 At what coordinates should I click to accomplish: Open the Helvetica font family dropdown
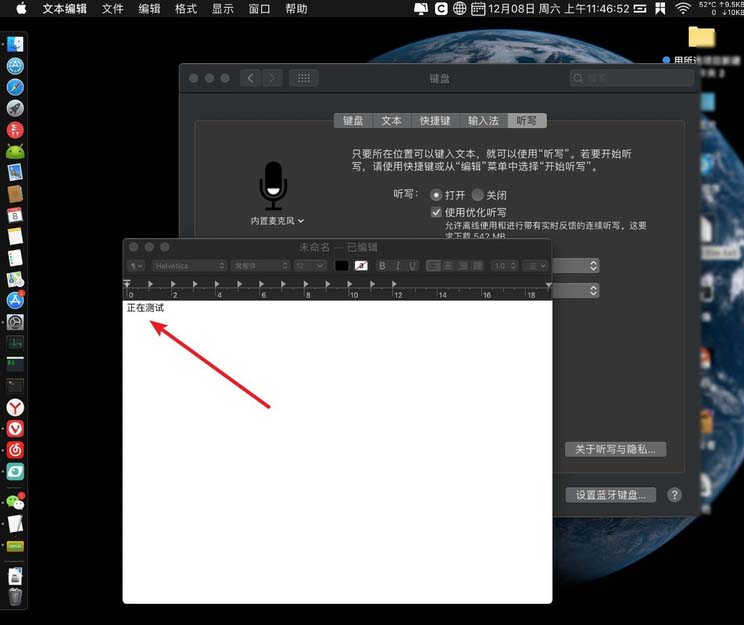tap(189, 266)
